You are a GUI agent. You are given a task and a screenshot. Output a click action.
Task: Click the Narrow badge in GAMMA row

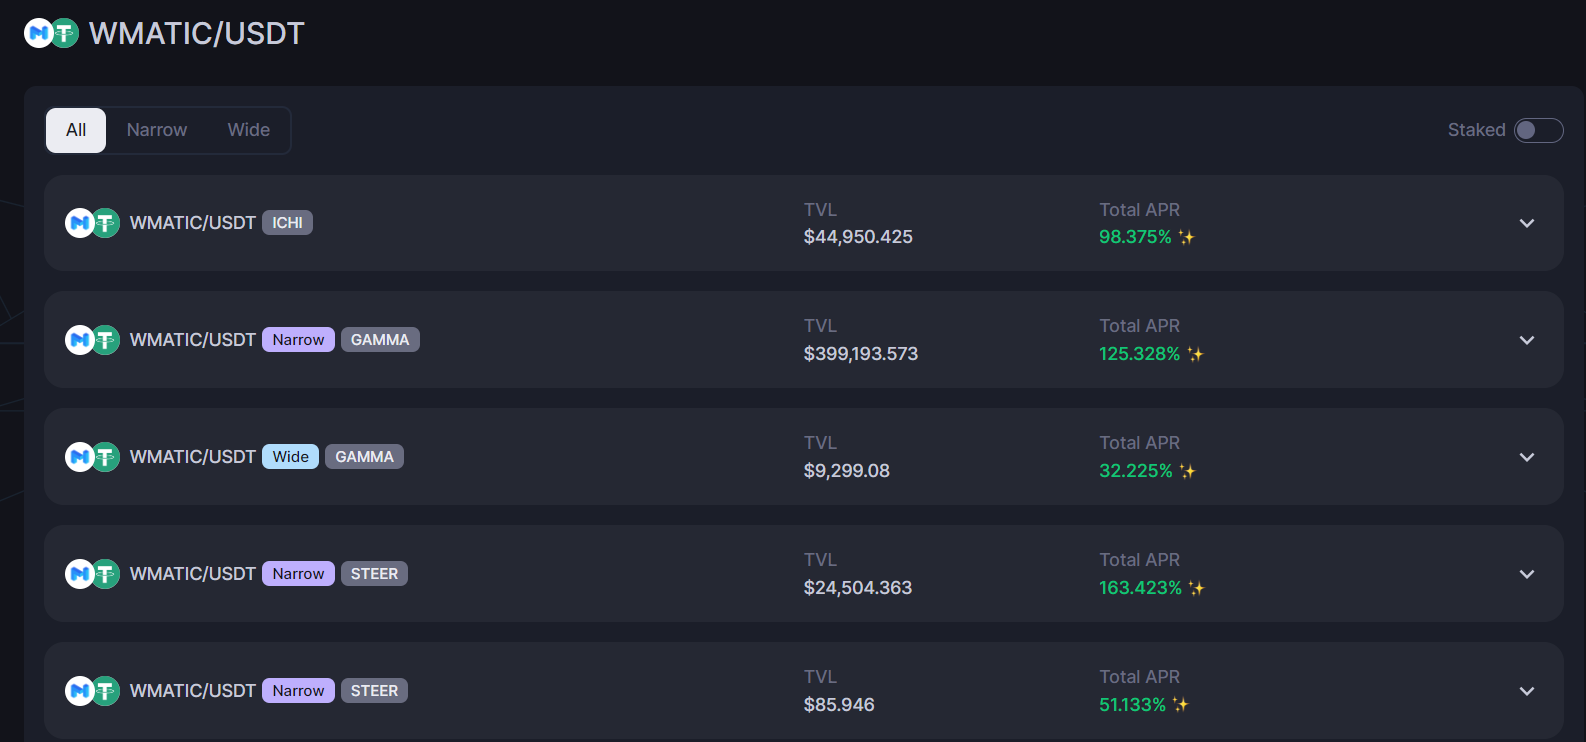(298, 340)
